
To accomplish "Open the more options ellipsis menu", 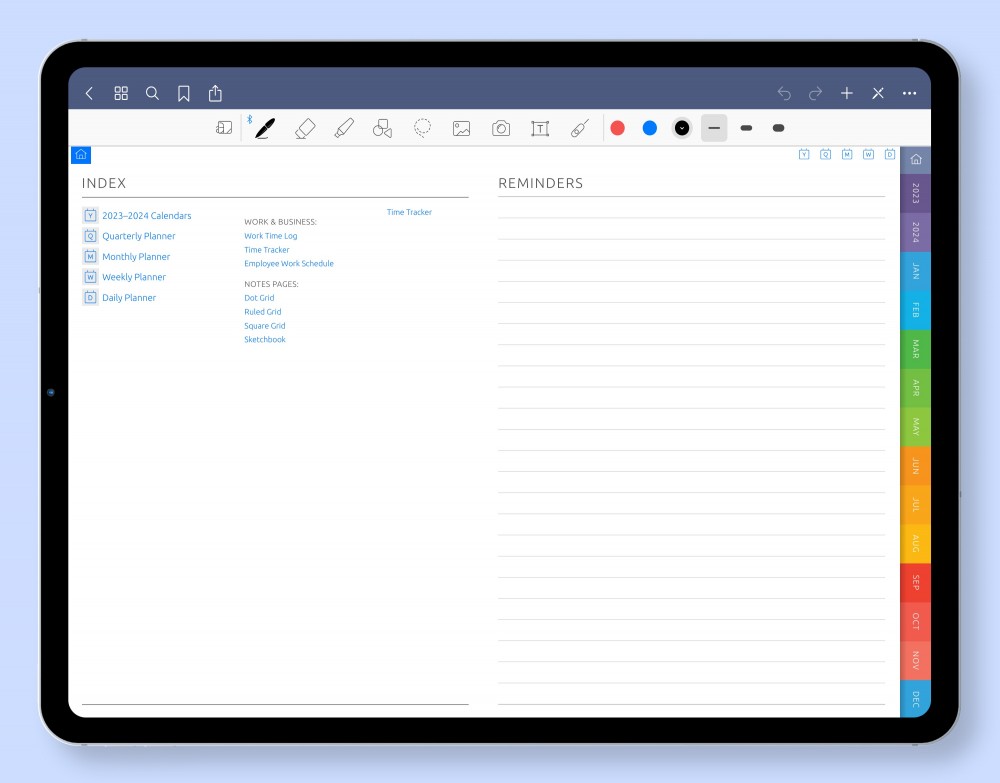I will pos(909,94).
